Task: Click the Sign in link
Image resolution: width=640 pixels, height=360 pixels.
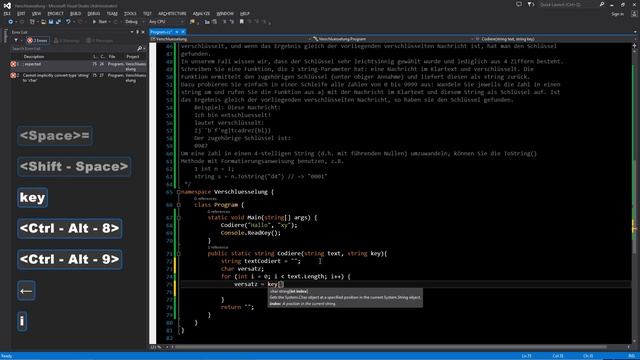Action: pos(617,14)
